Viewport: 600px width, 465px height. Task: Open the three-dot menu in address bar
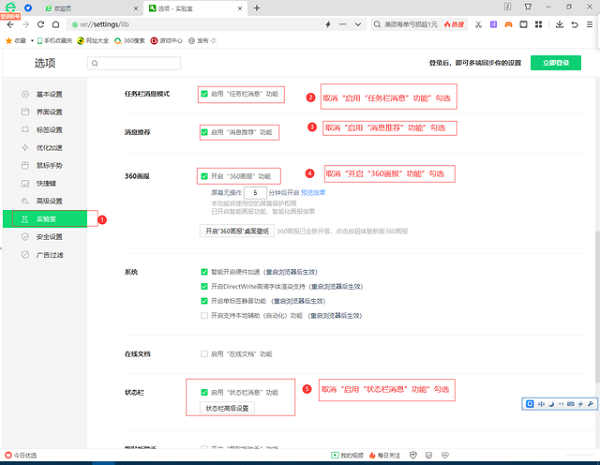tap(343, 24)
